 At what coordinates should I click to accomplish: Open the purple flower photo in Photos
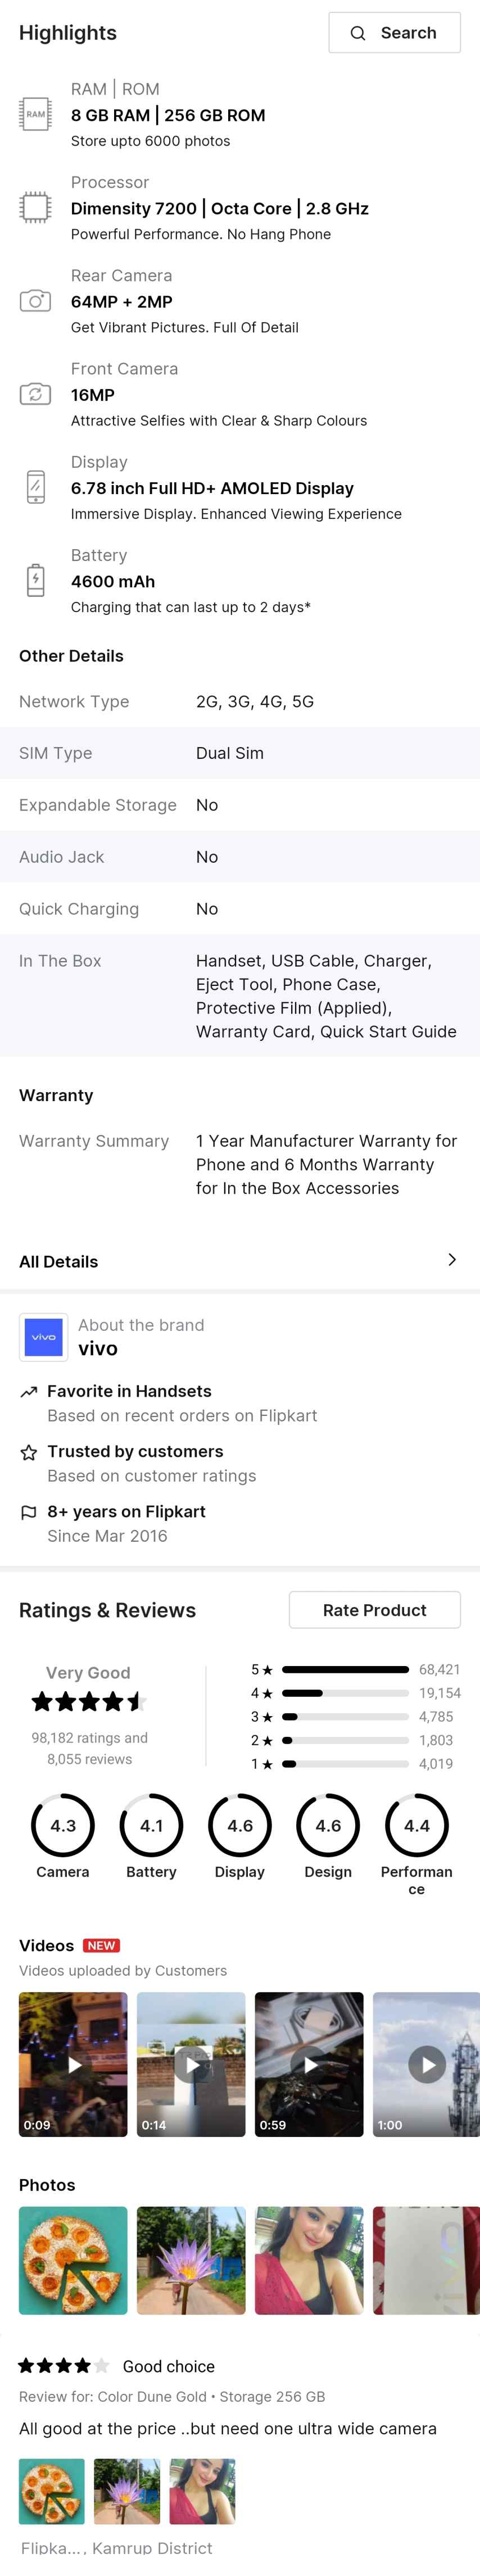pyautogui.click(x=191, y=2260)
